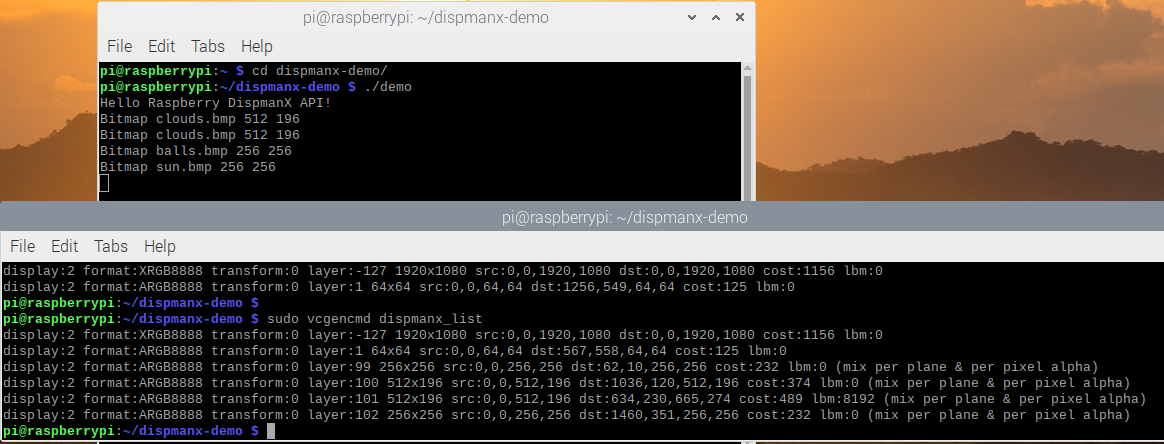Click the upper terminal title bar text
This screenshot has width=1164, height=444.
[x=426, y=17]
